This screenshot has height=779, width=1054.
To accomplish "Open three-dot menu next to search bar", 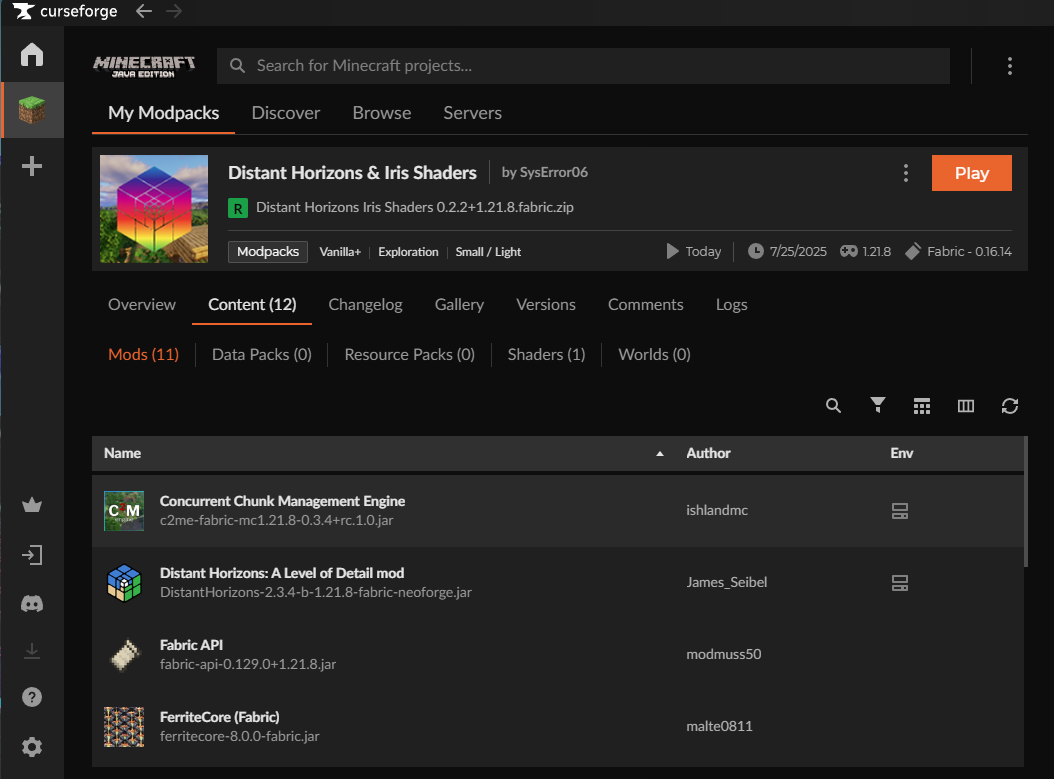I will 1010,66.
